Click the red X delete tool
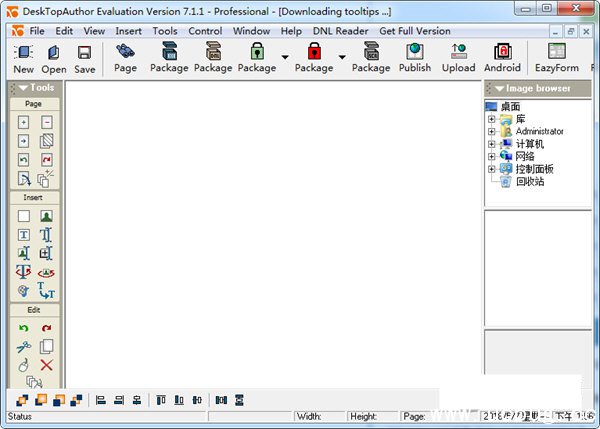600x429 pixels. [46, 365]
